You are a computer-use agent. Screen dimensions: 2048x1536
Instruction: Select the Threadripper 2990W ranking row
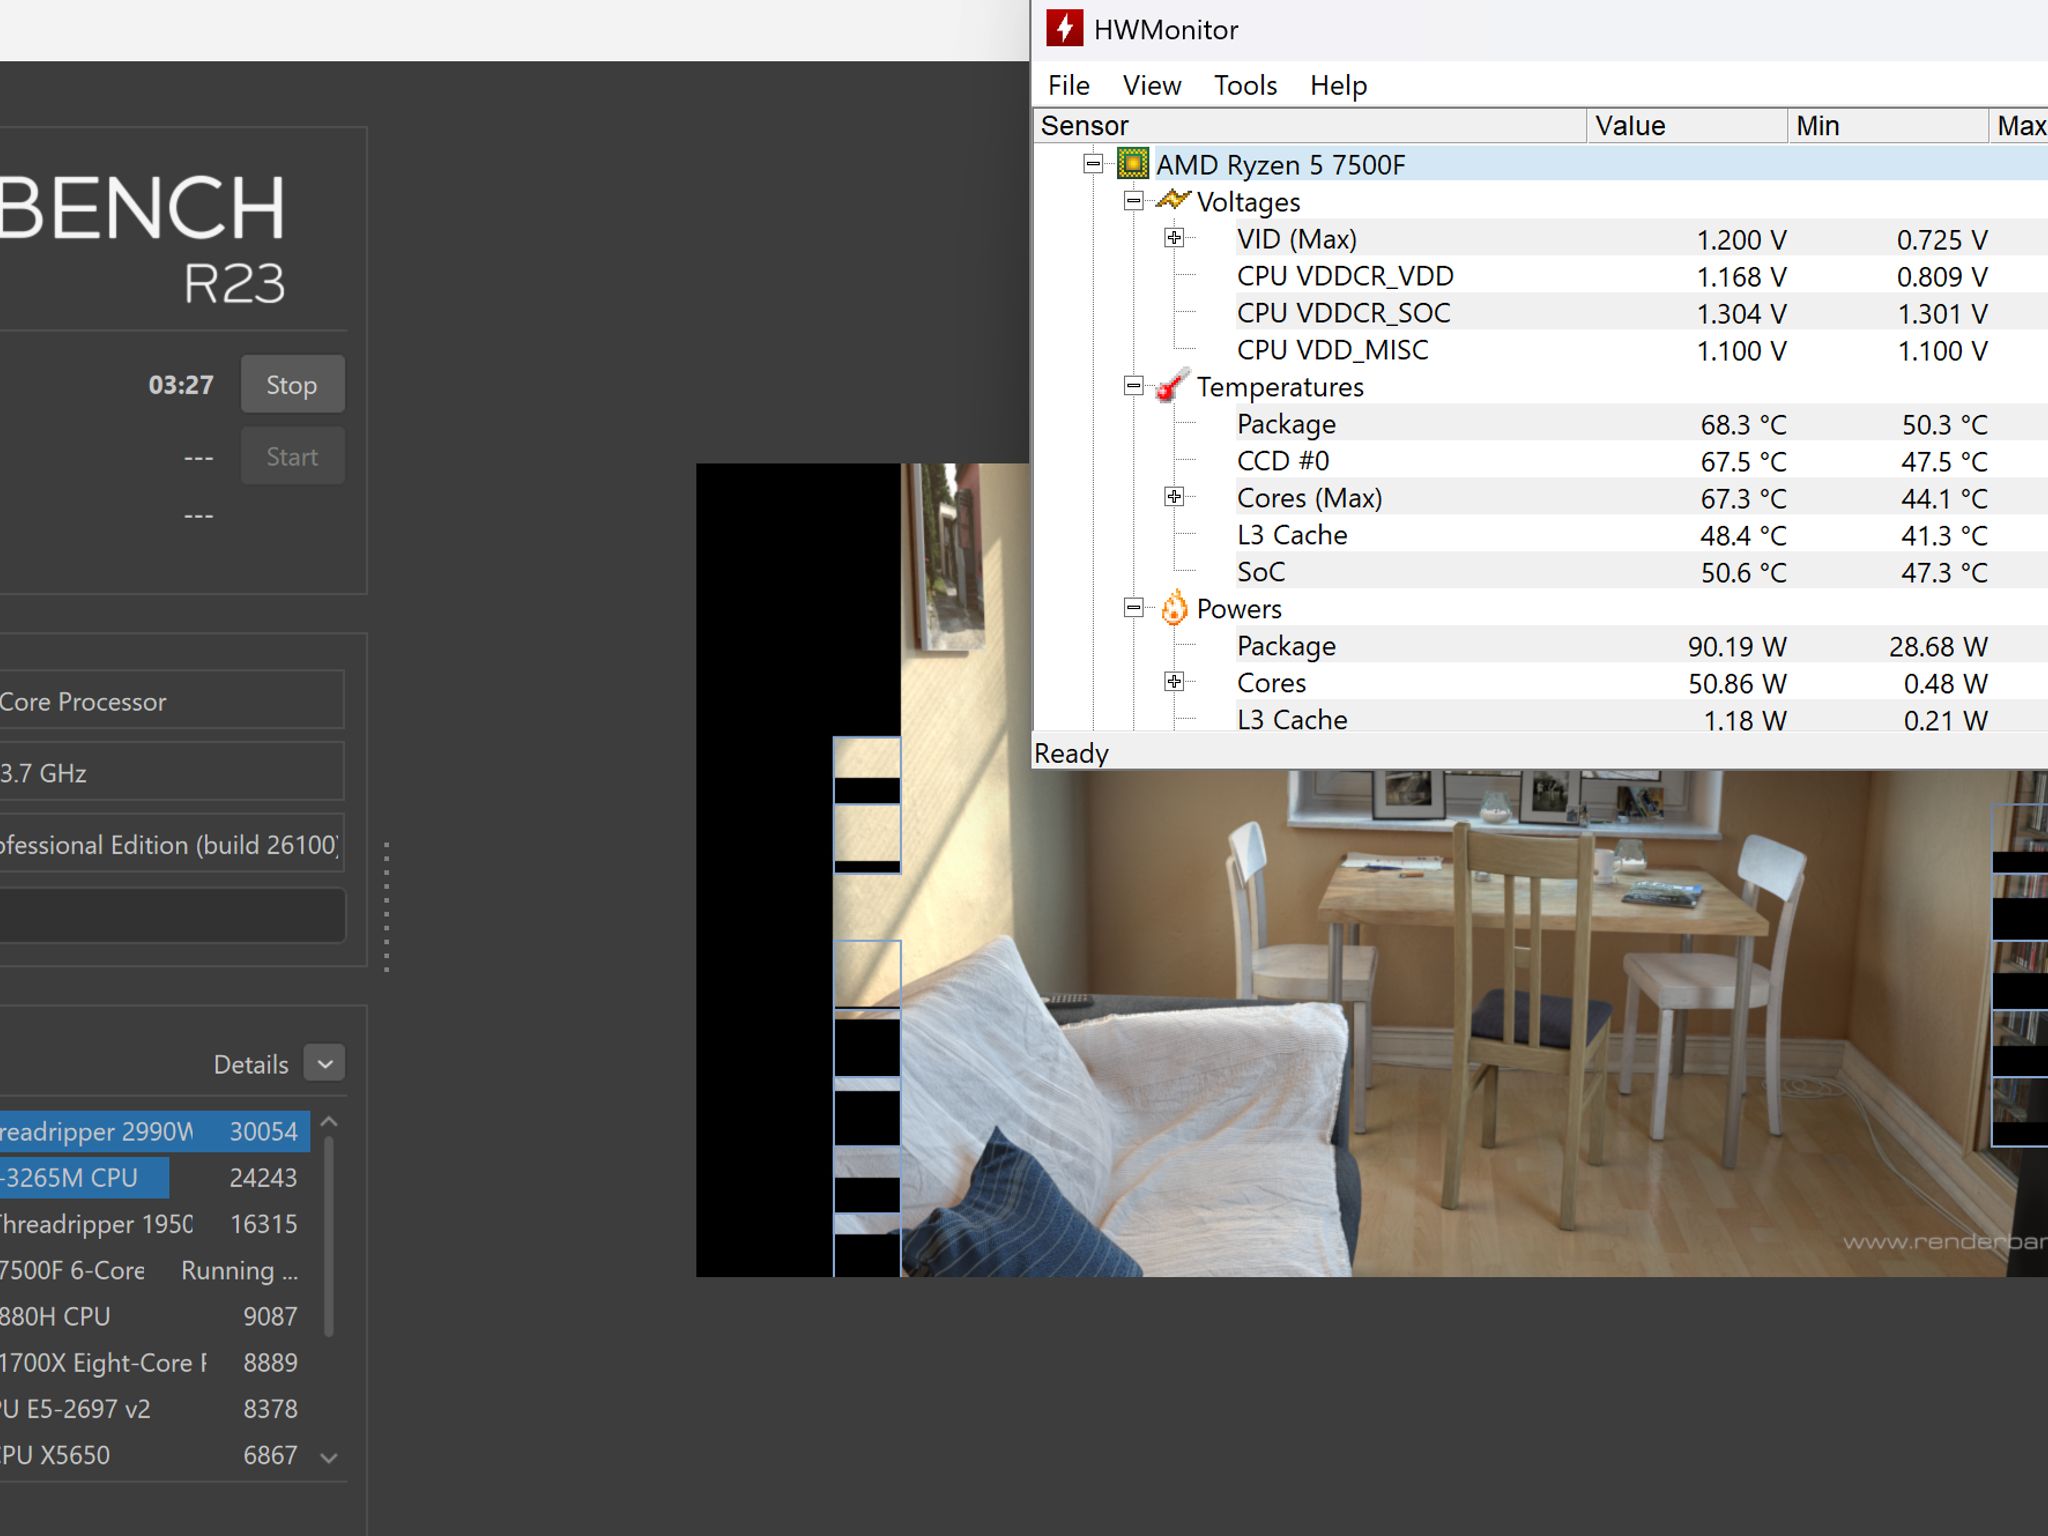pos(154,1132)
